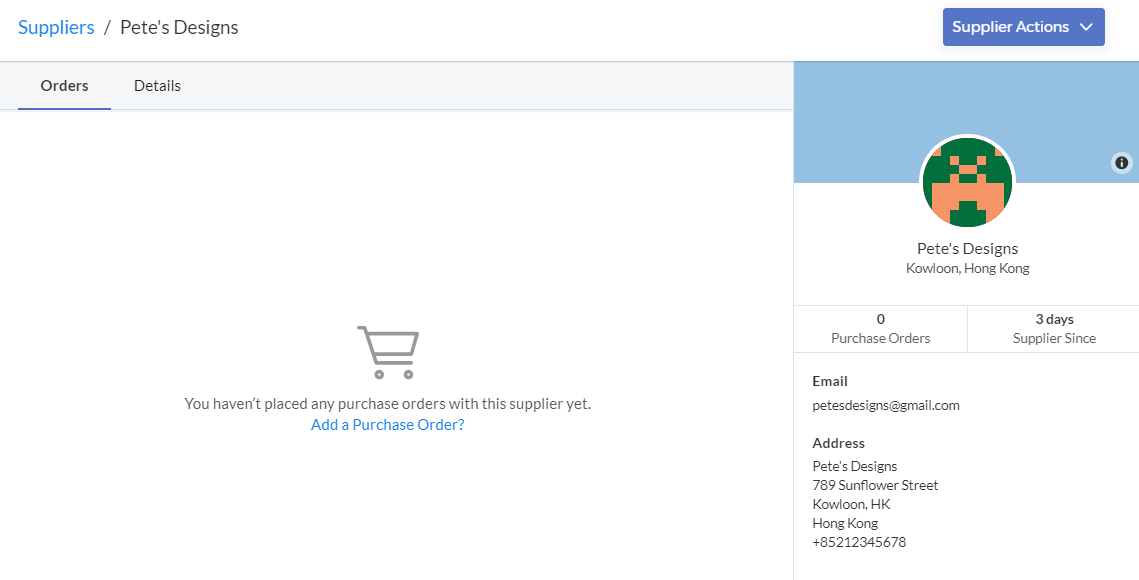Click the petesdesigns@gmail.com email address
The width and height of the screenshot is (1139, 580).
(x=885, y=406)
